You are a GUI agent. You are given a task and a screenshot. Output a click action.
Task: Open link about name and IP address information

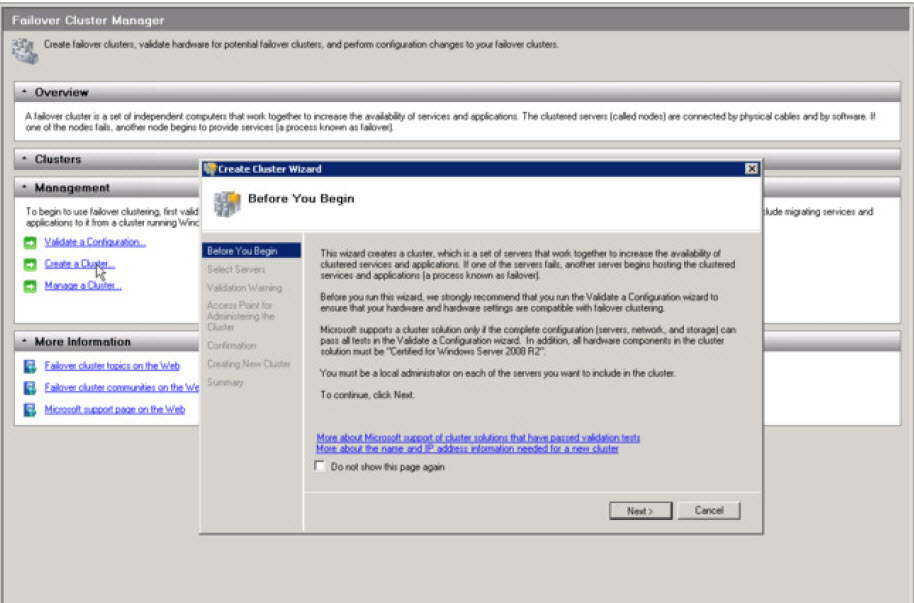coord(467,448)
